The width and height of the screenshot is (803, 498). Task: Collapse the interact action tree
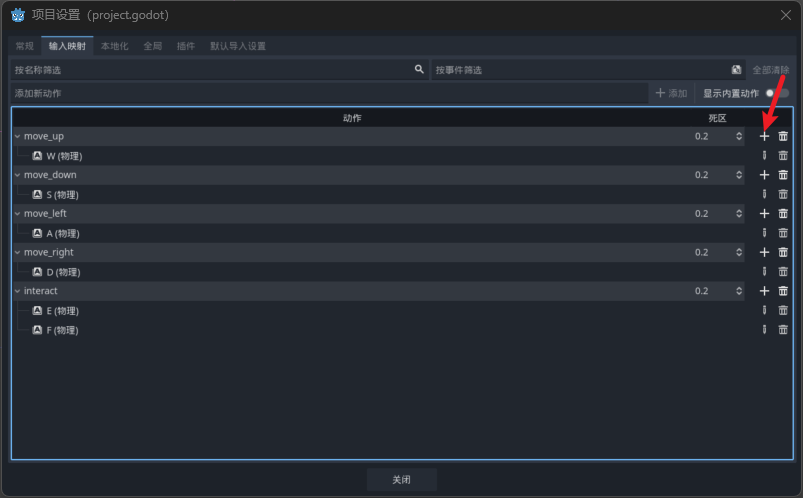tap(17, 291)
